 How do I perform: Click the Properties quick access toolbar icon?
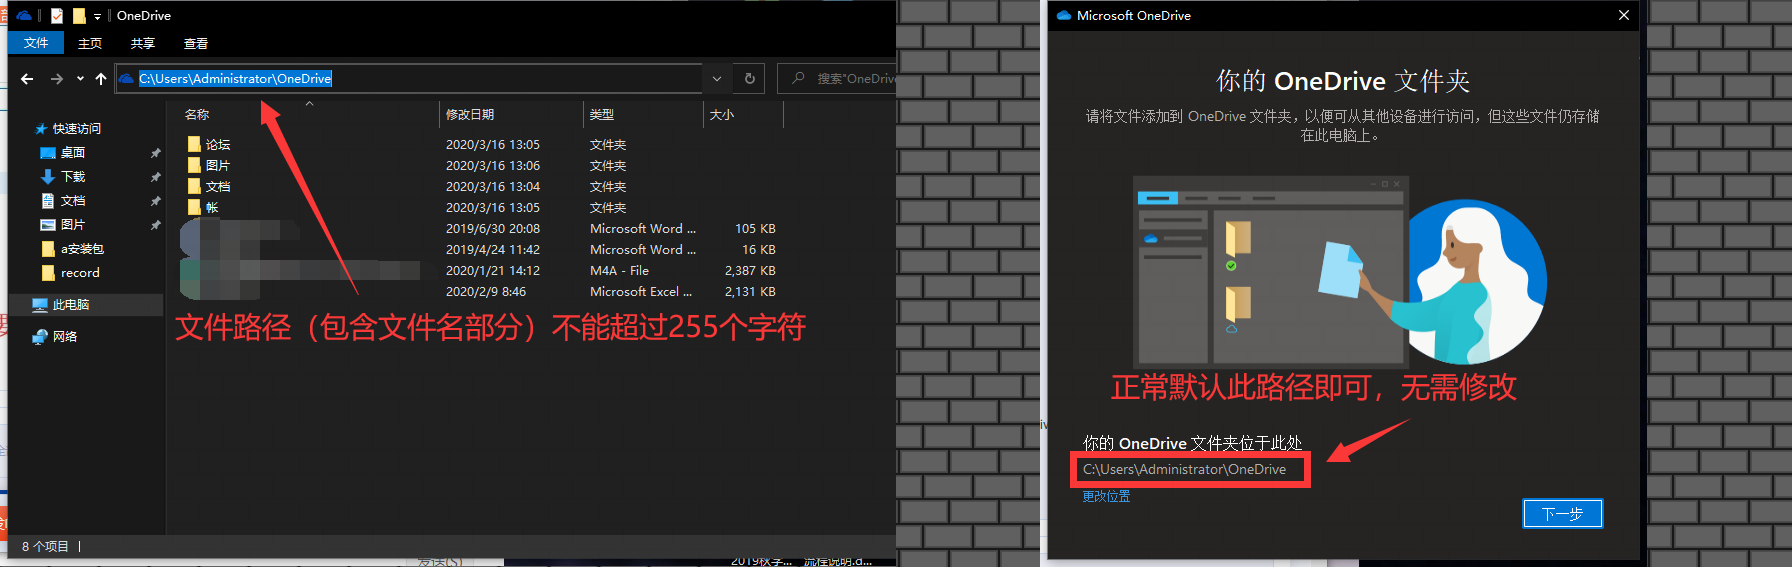57,15
